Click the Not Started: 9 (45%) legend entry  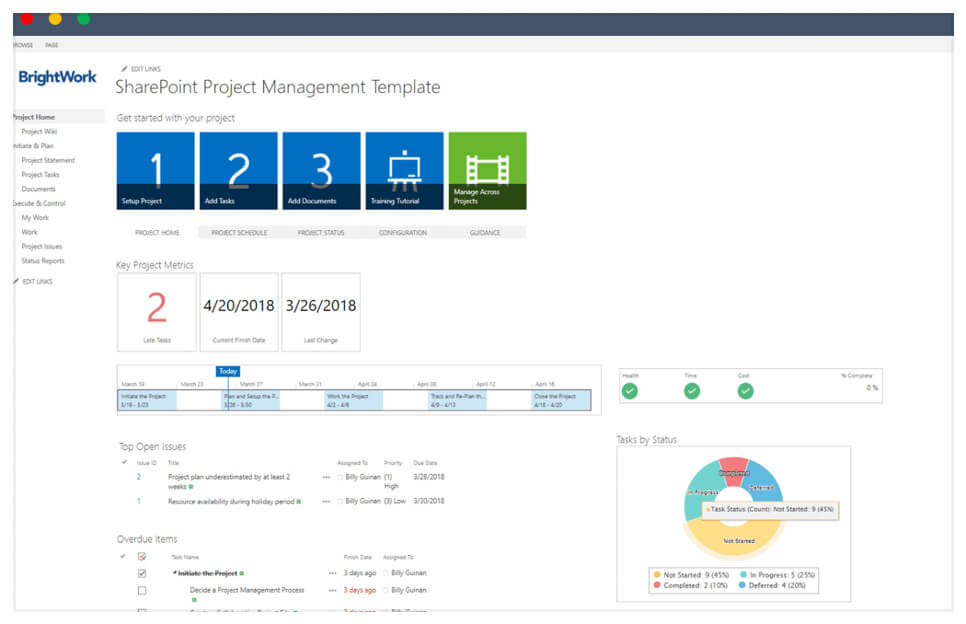pyautogui.click(x=691, y=575)
